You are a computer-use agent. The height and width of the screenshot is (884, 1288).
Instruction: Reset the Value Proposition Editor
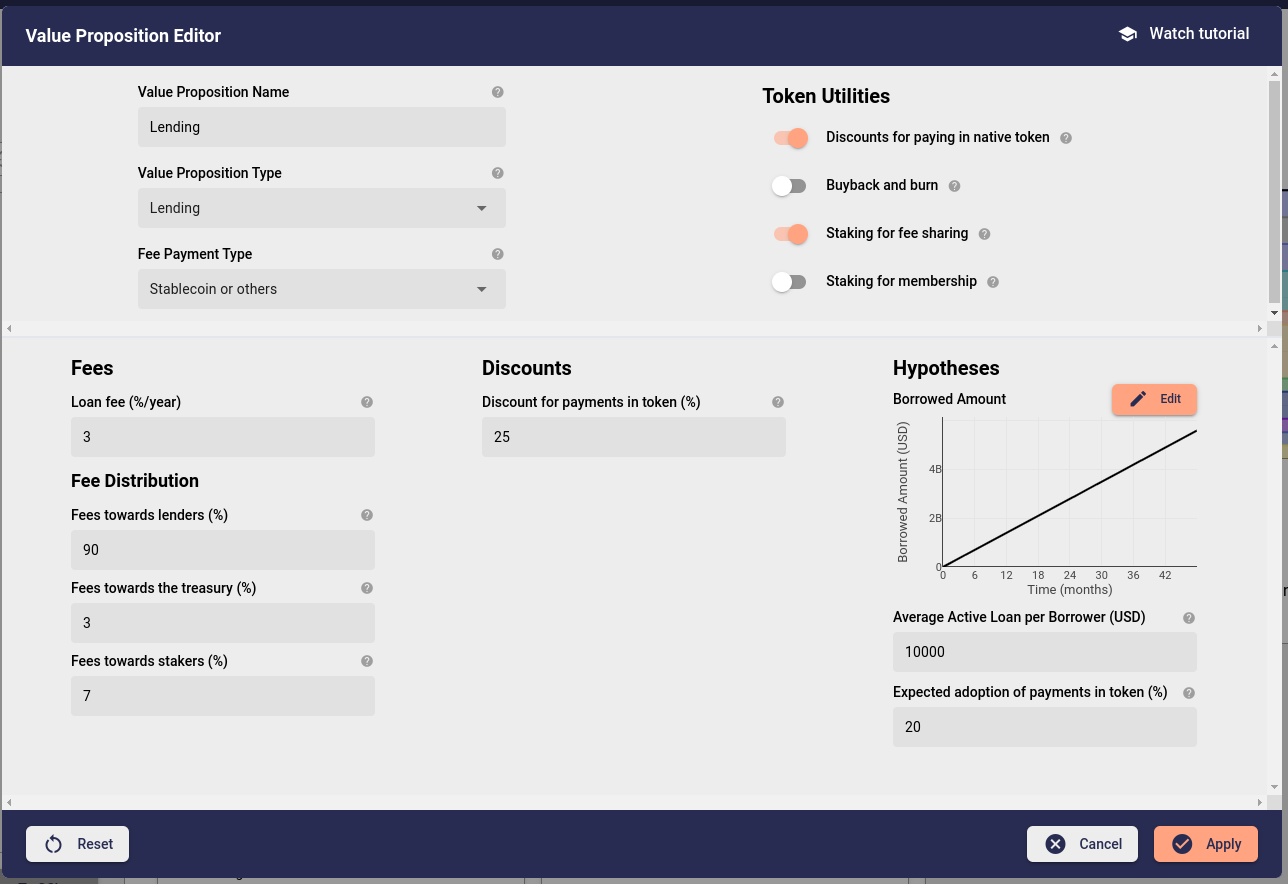click(77, 843)
